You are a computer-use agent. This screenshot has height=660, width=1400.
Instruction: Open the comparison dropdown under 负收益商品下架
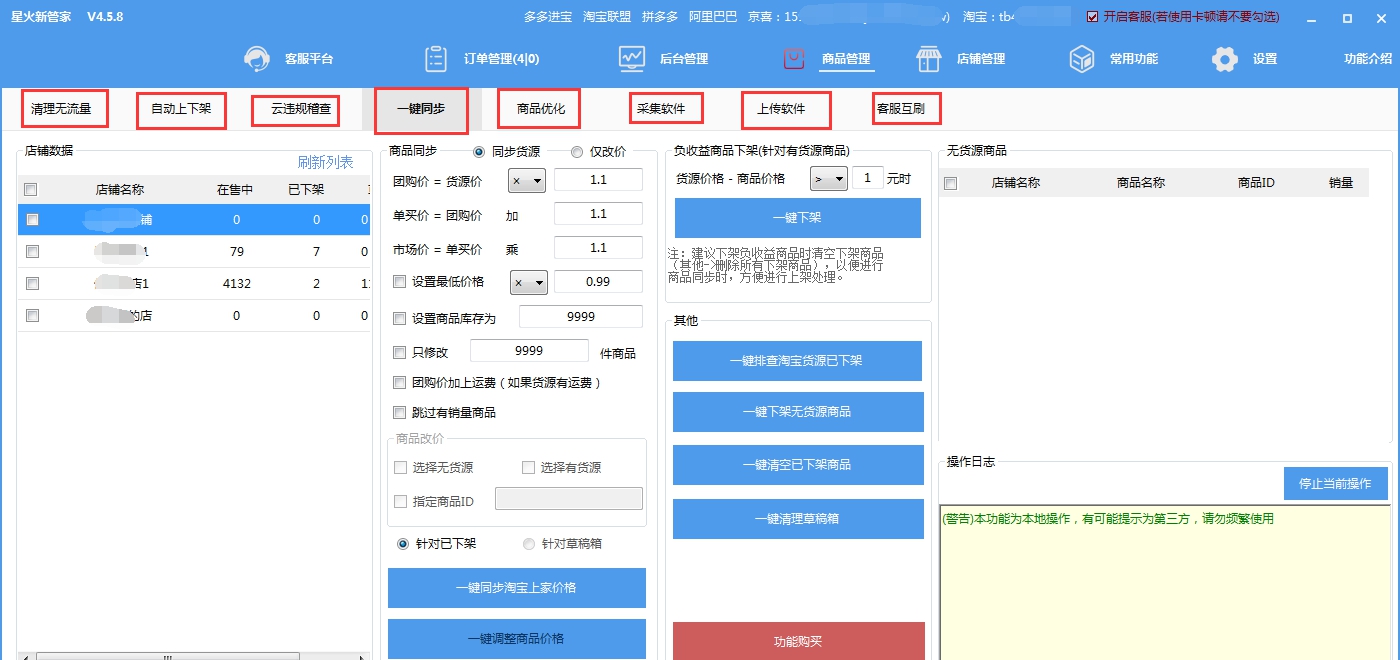coord(827,178)
